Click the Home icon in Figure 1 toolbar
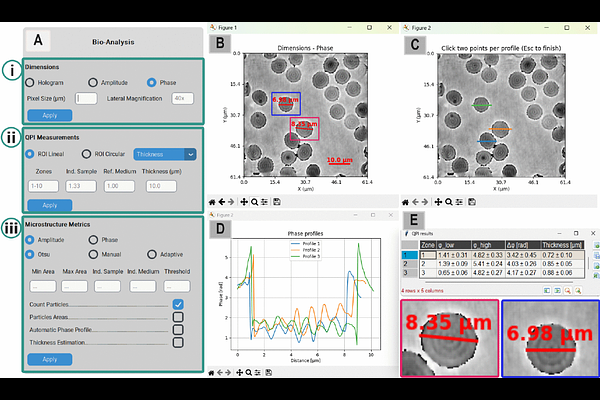This screenshot has width=600, height=400. [x=211, y=202]
